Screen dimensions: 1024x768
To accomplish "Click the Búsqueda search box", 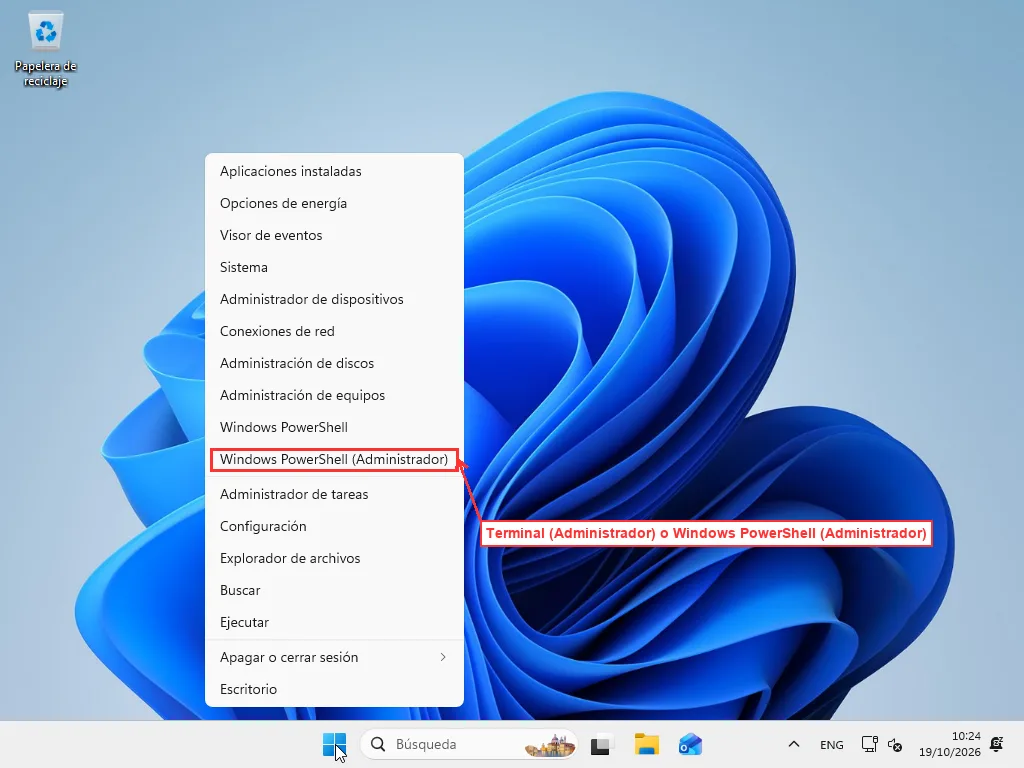I will 469,744.
